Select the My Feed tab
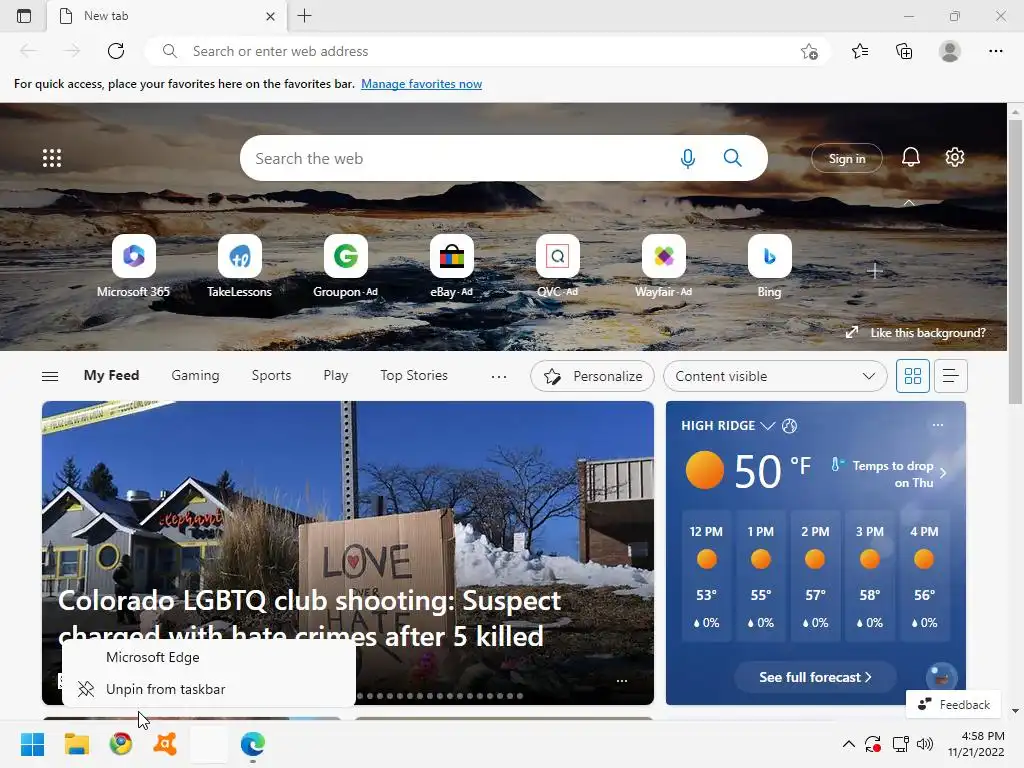1024x768 pixels. pyautogui.click(x=111, y=376)
